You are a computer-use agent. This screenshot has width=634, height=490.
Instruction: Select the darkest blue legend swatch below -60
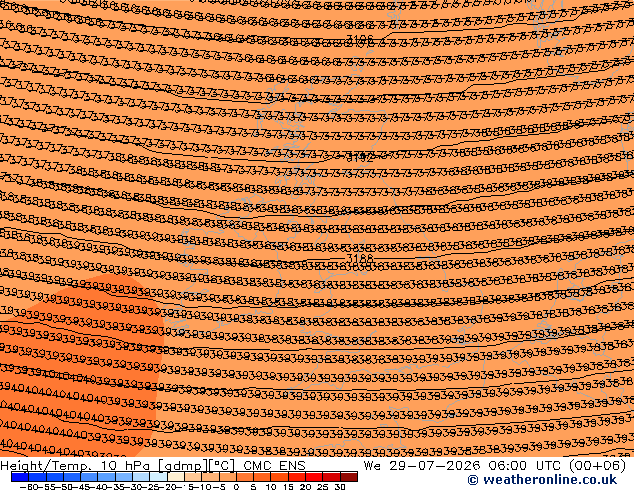(x=20, y=477)
